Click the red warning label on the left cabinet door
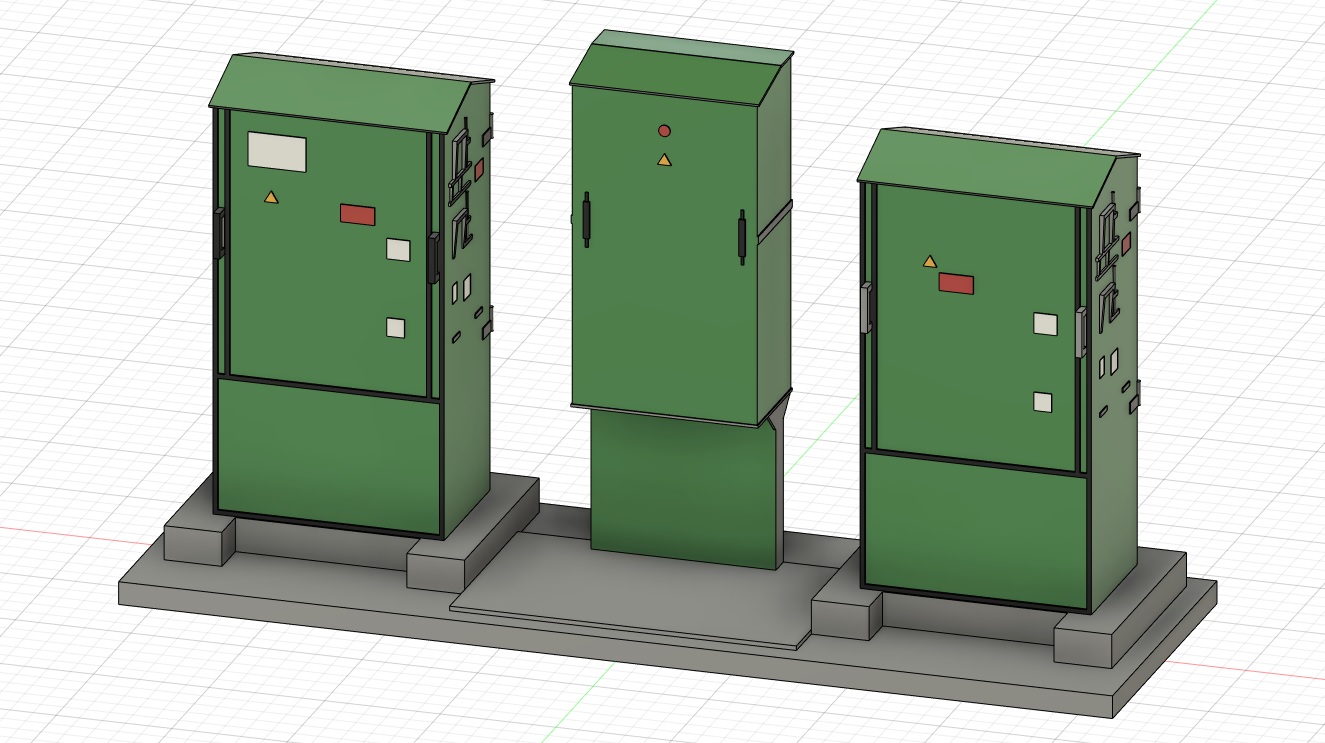This screenshot has width=1325, height=743. tap(357, 214)
